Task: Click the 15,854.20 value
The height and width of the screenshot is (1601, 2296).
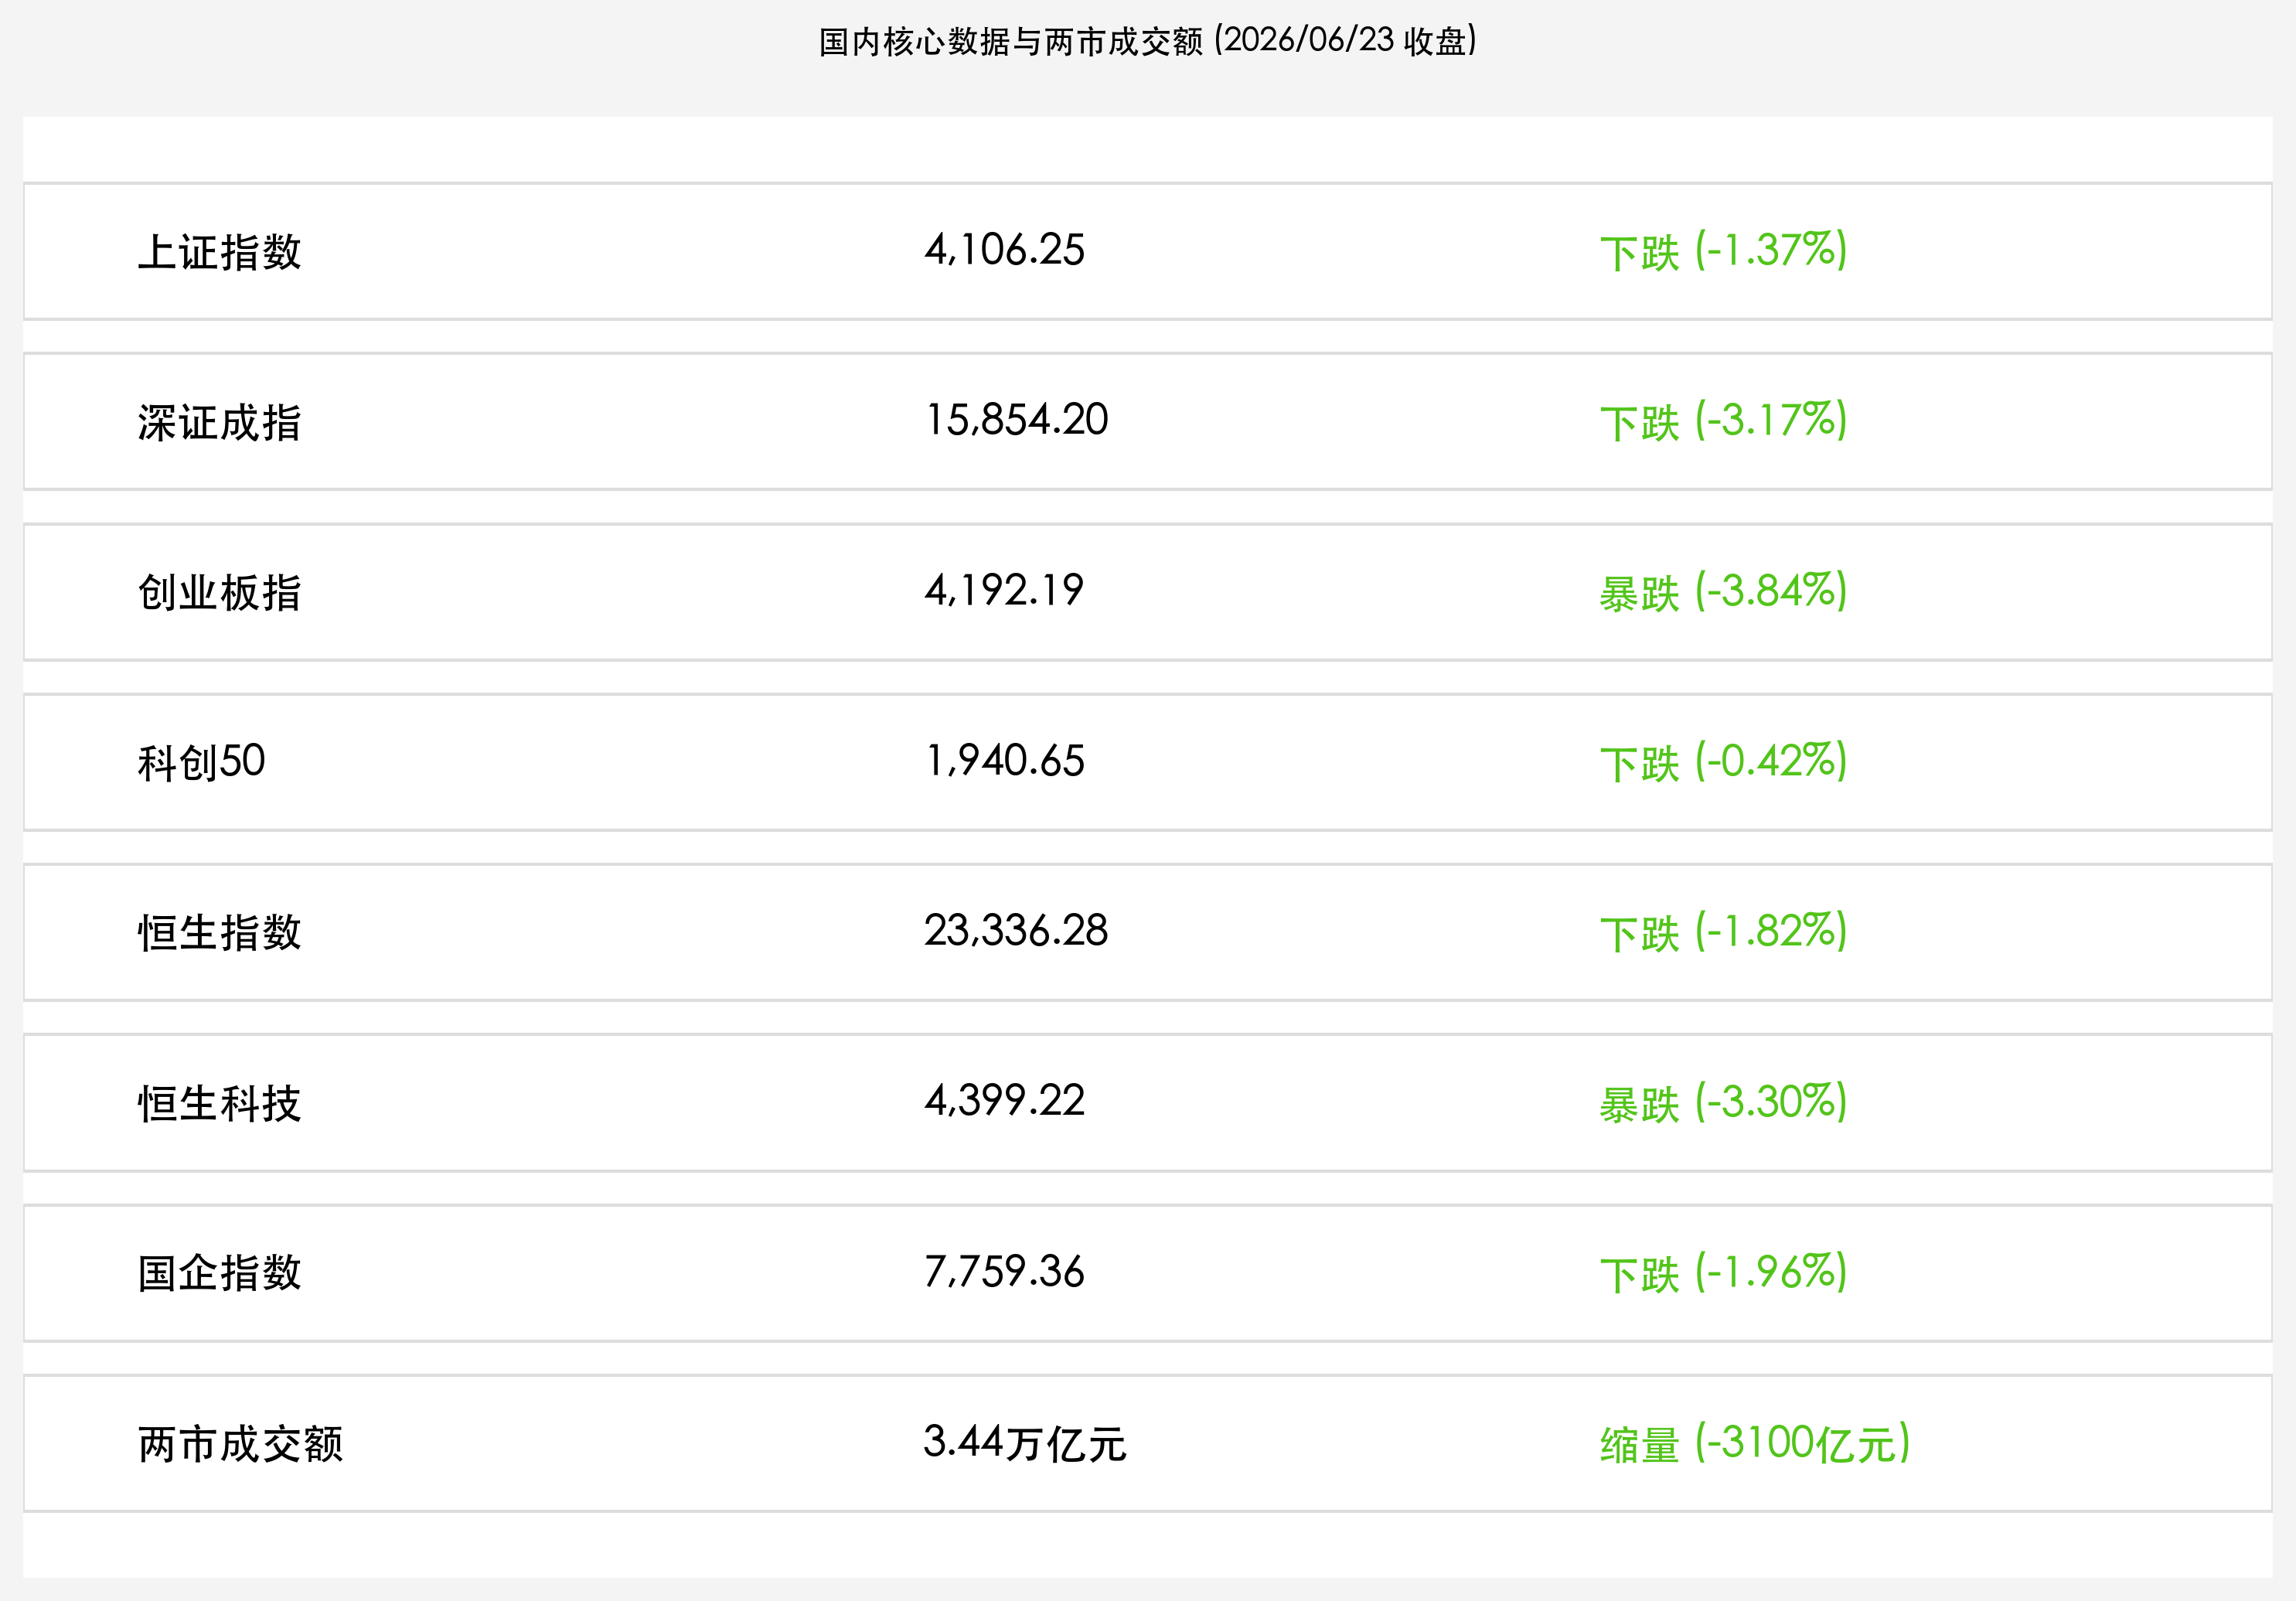Action: [x=1016, y=420]
